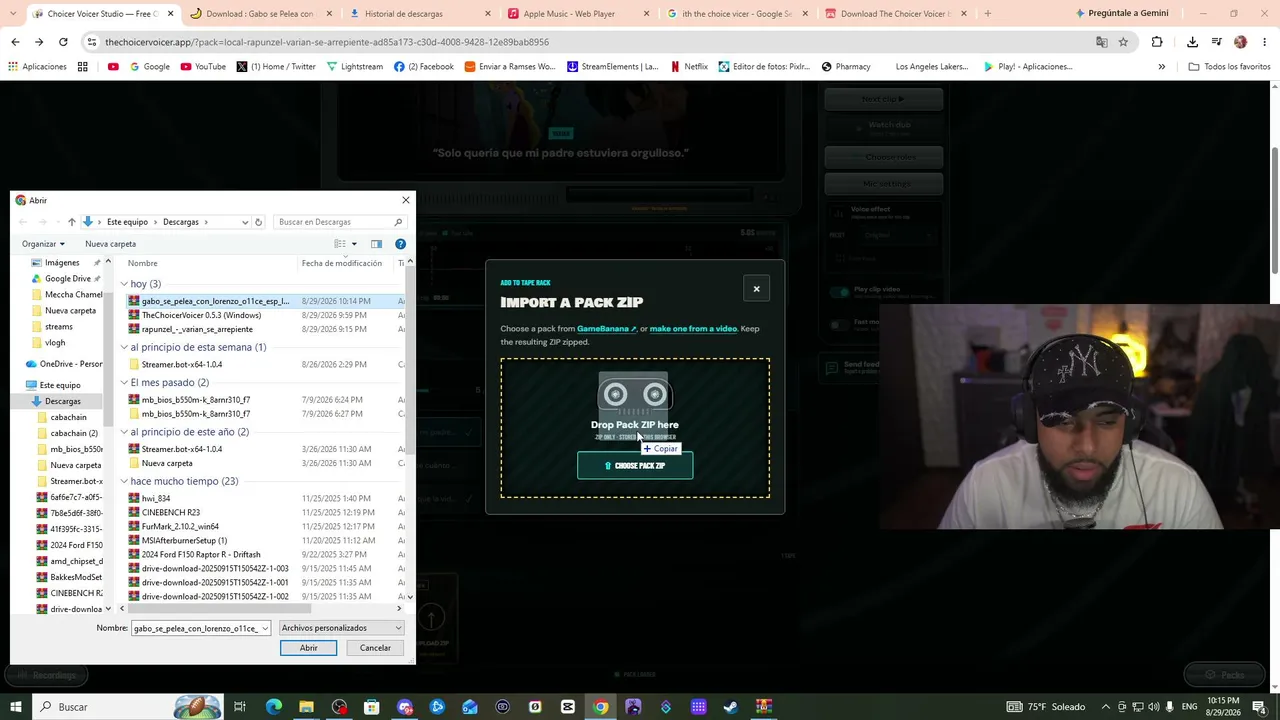Open the GameBanana link
Viewport: 1280px width, 720px height.
click(607, 328)
